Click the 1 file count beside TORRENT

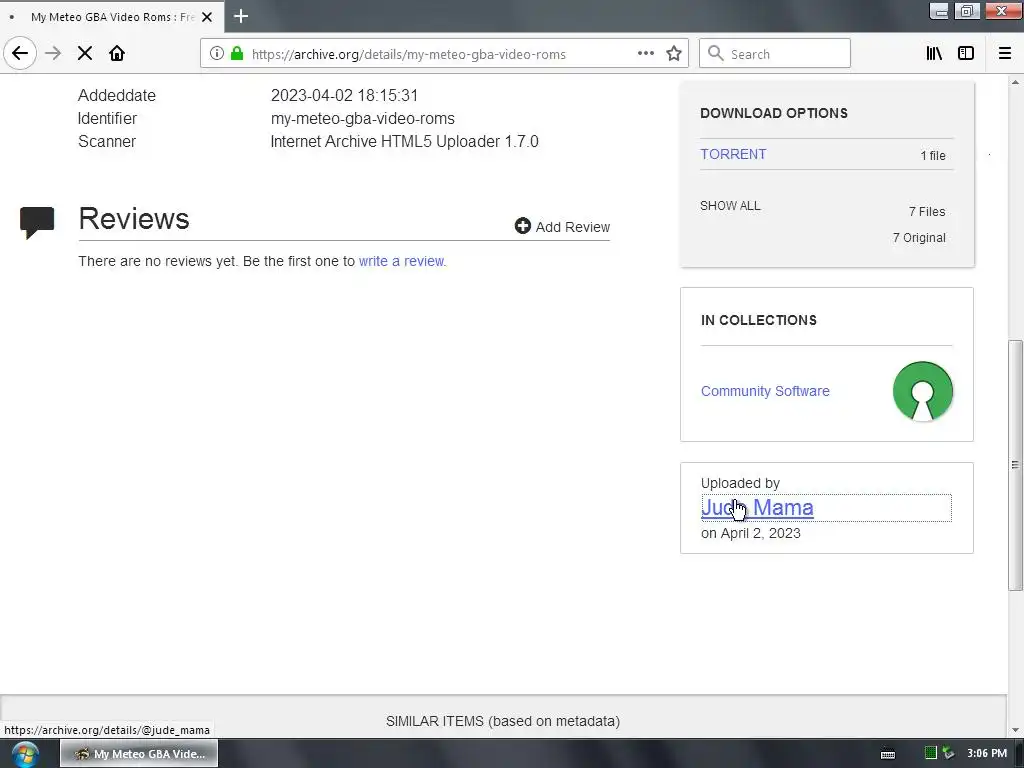(933, 155)
